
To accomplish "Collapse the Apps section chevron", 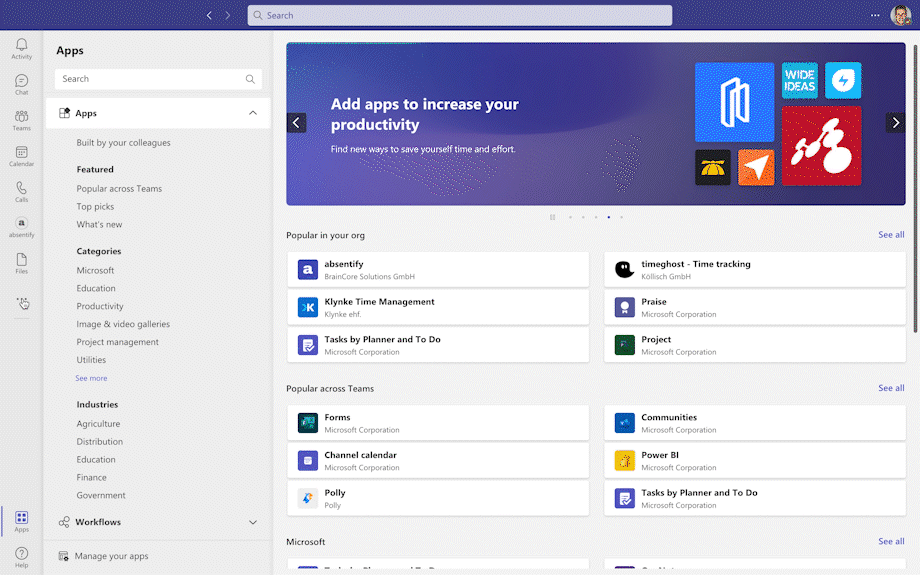I will click(x=253, y=114).
